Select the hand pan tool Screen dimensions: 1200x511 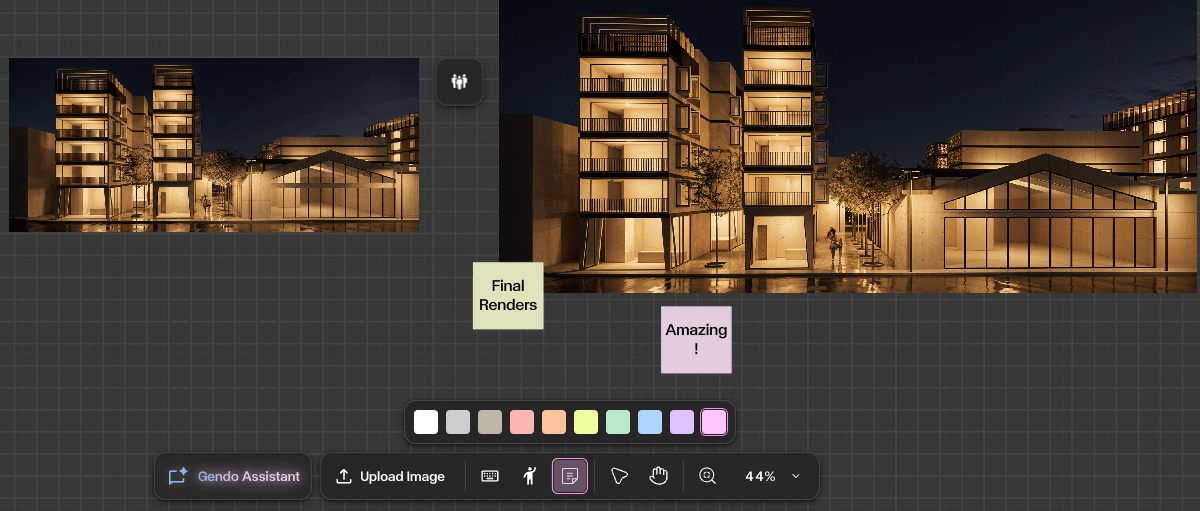point(658,476)
